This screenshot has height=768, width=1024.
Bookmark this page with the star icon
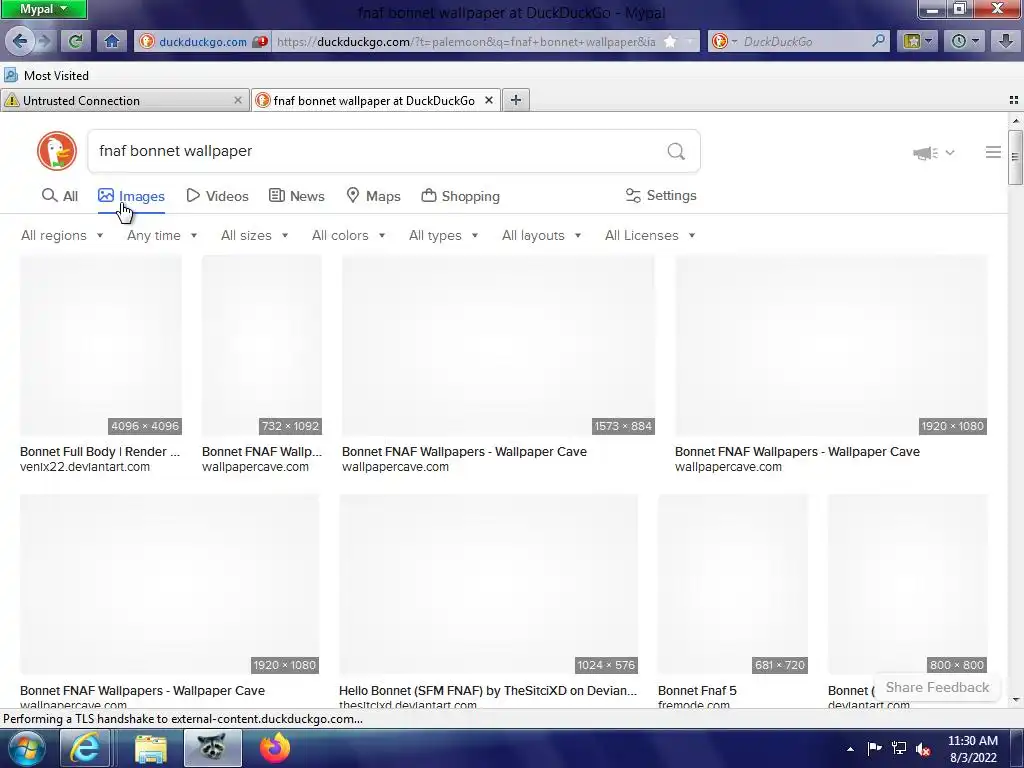click(x=670, y=41)
